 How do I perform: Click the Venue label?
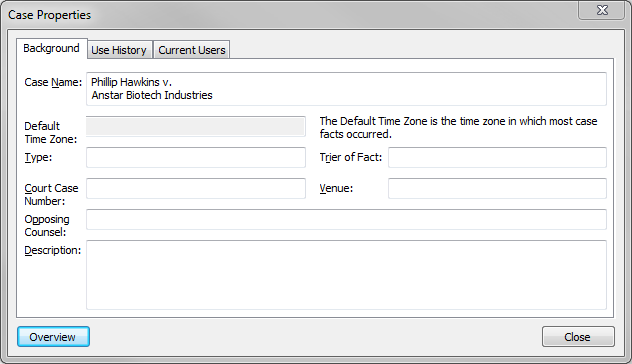click(x=336, y=188)
